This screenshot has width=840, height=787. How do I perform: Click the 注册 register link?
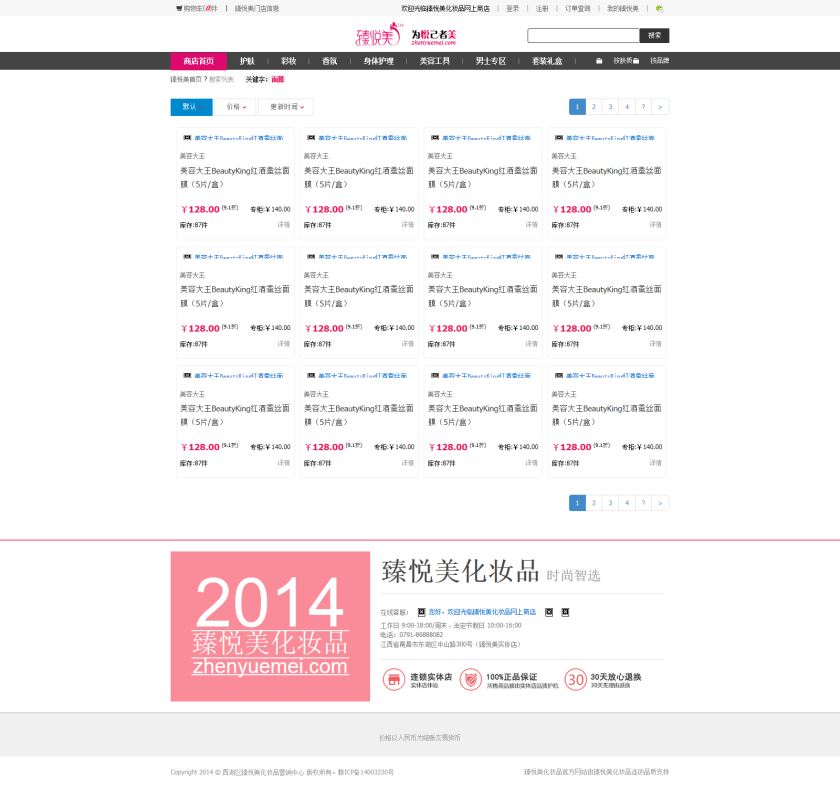pos(542,9)
